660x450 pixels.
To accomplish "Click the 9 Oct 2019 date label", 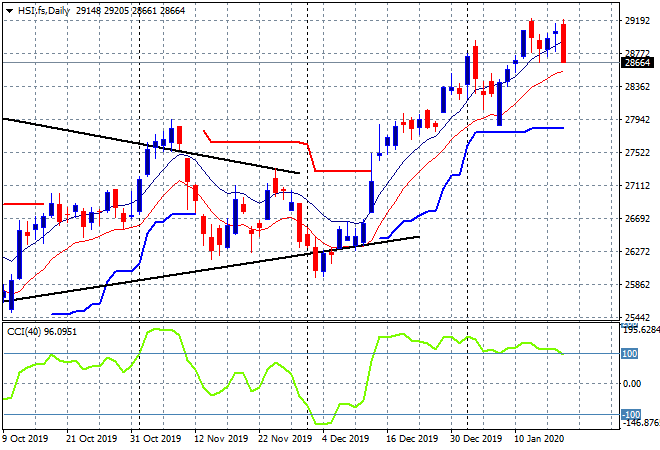I will (25, 439).
